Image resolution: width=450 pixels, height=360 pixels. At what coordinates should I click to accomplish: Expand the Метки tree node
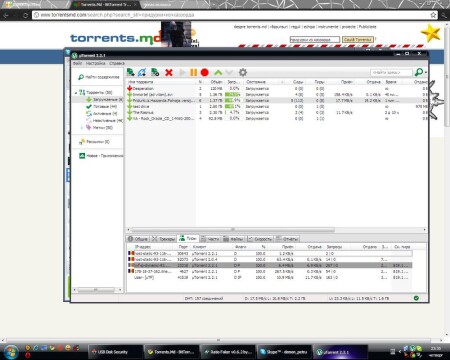coord(82,128)
